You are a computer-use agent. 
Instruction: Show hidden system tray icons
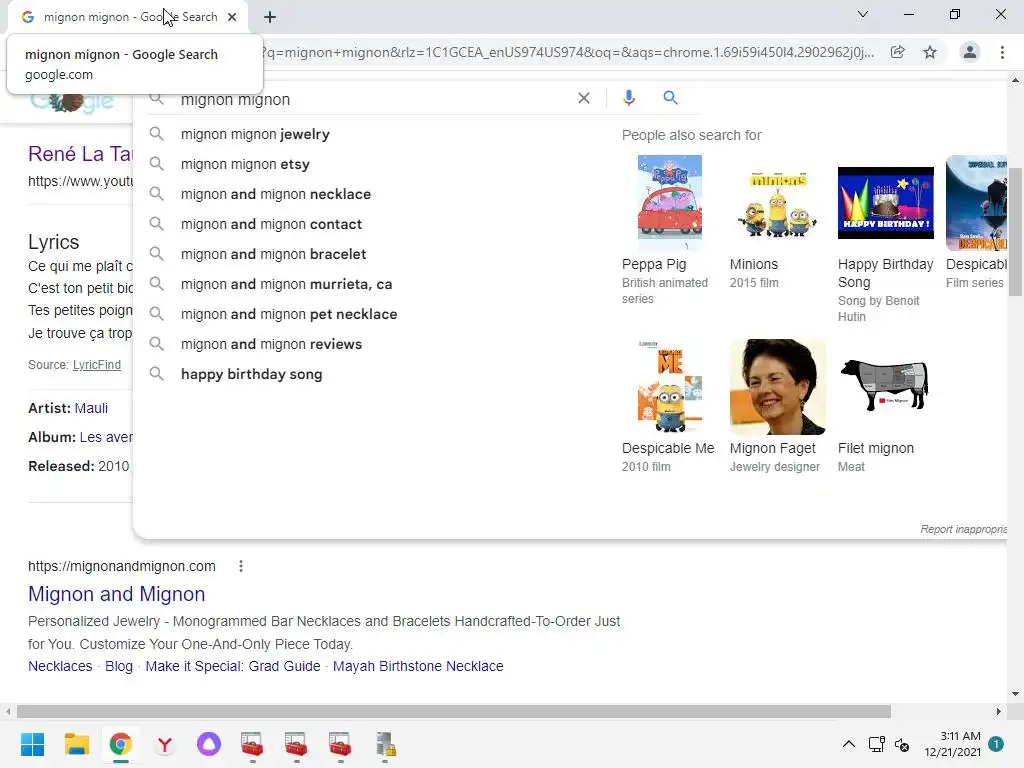(848, 744)
